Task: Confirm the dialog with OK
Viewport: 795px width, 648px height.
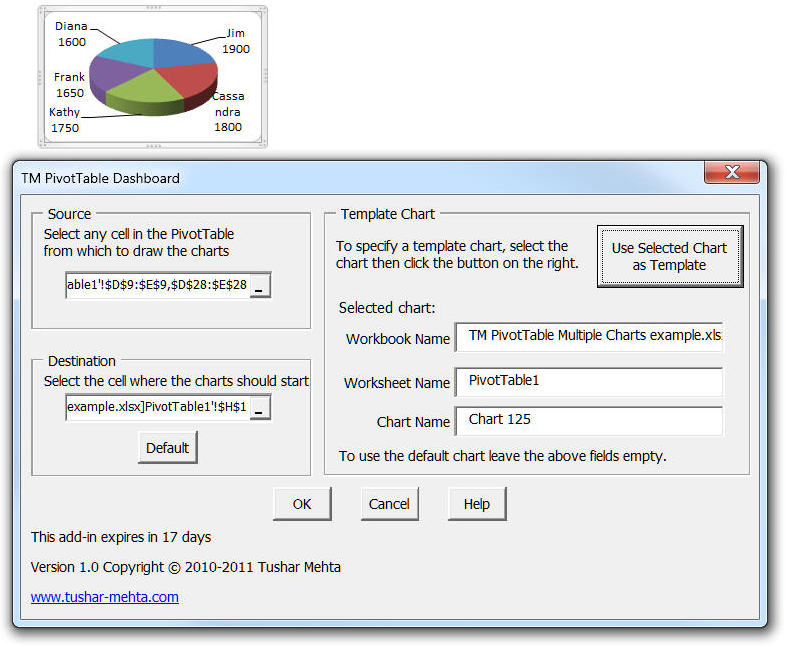Action: (x=302, y=504)
